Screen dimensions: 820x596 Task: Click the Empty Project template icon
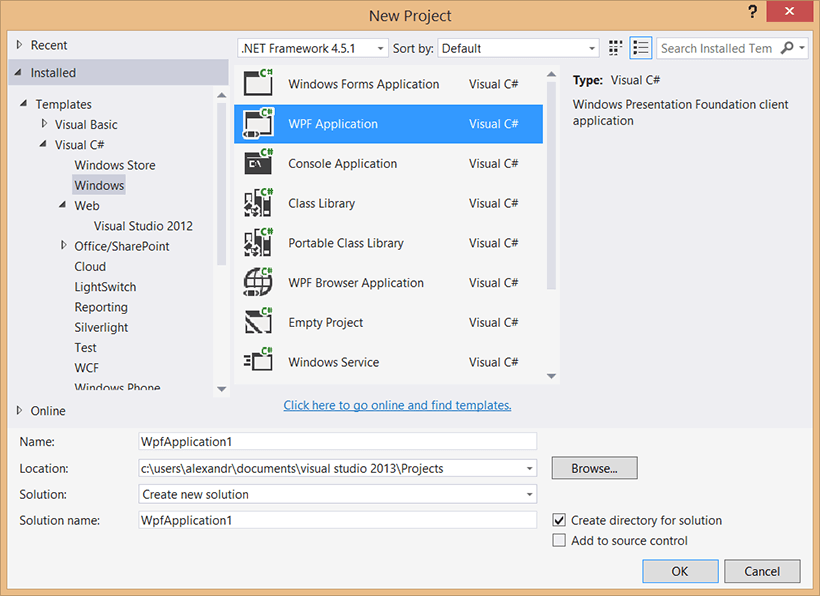(x=258, y=322)
